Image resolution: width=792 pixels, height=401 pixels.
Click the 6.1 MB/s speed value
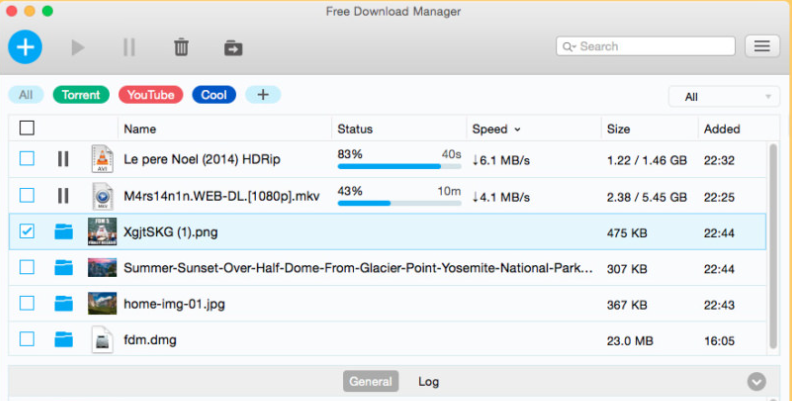point(501,160)
